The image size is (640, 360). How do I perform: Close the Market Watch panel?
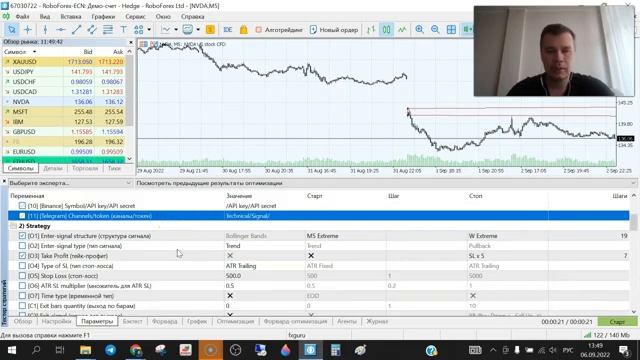click(x=131, y=42)
